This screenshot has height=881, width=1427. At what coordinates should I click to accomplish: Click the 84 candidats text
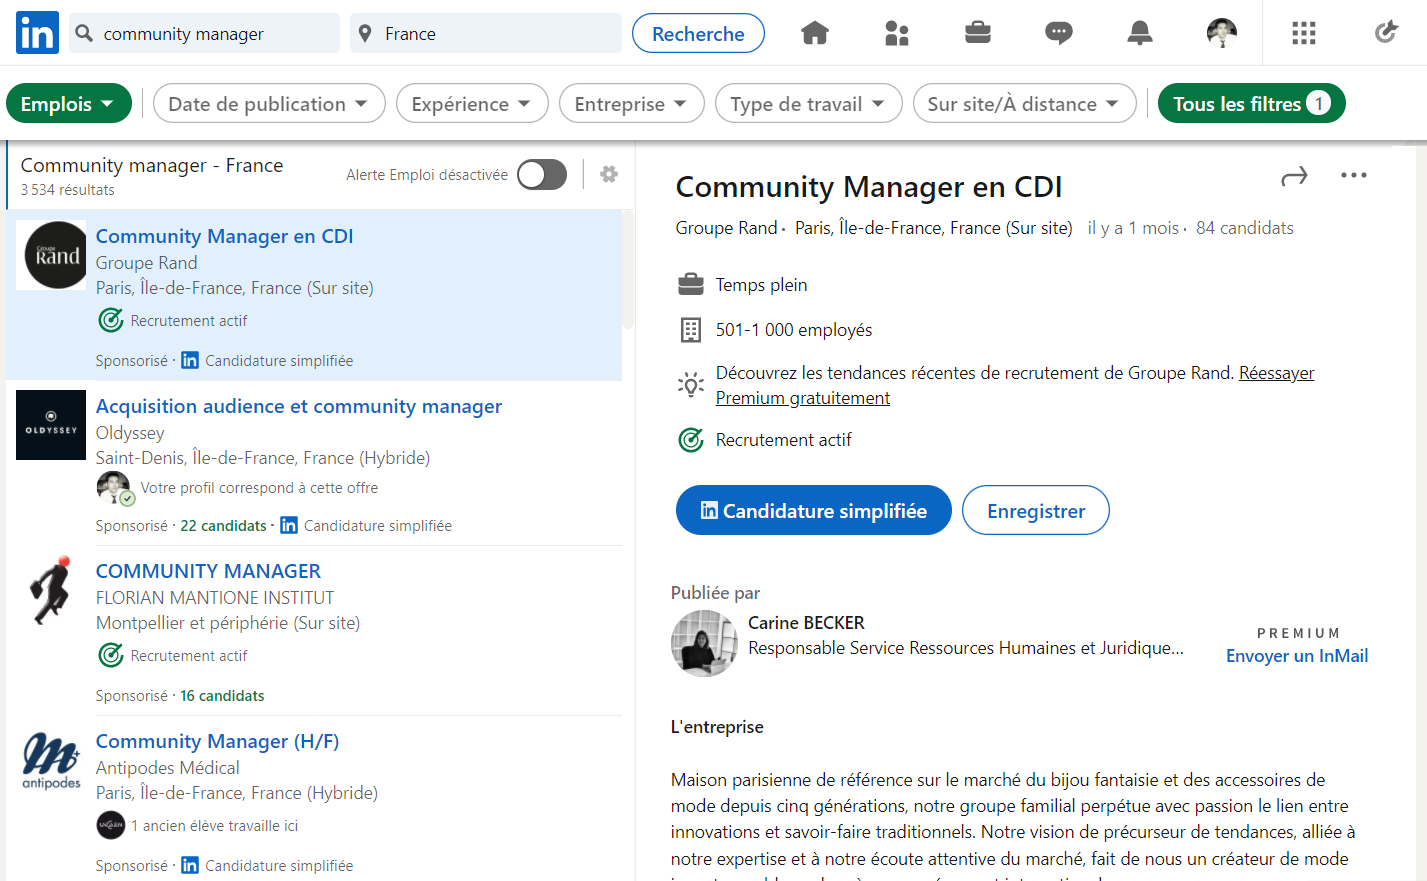click(1245, 228)
